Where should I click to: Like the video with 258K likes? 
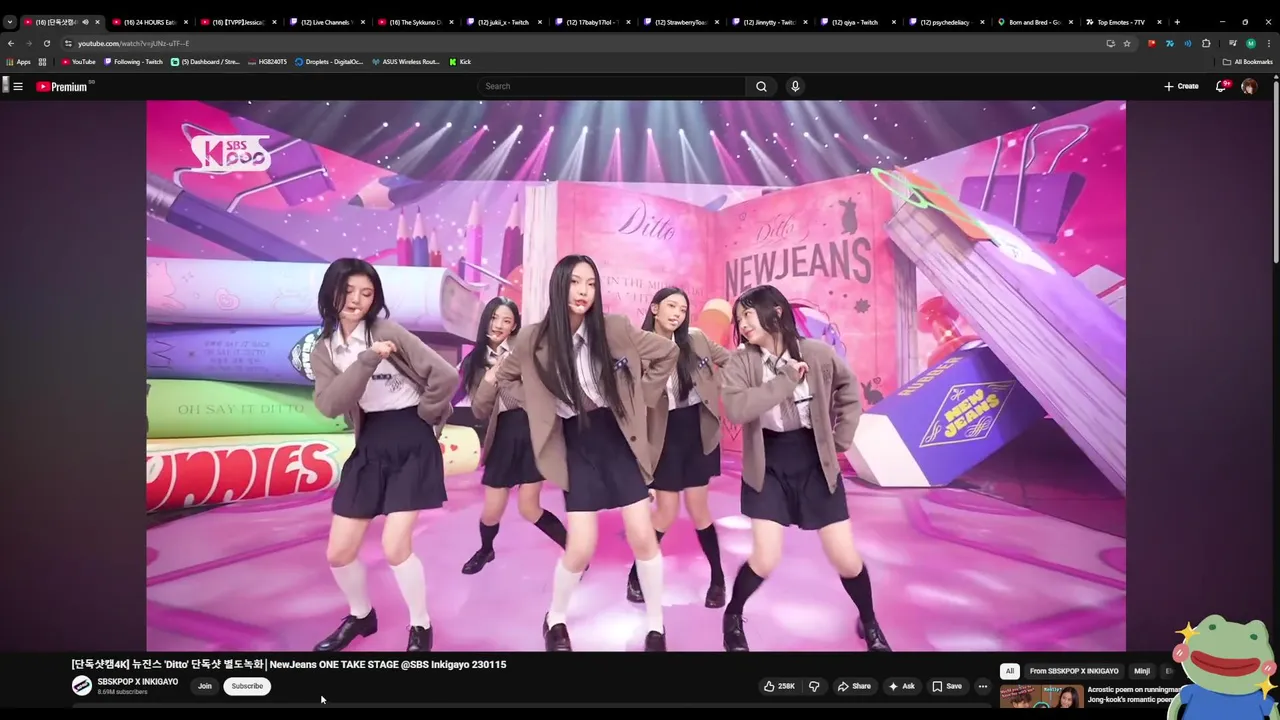[779, 686]
